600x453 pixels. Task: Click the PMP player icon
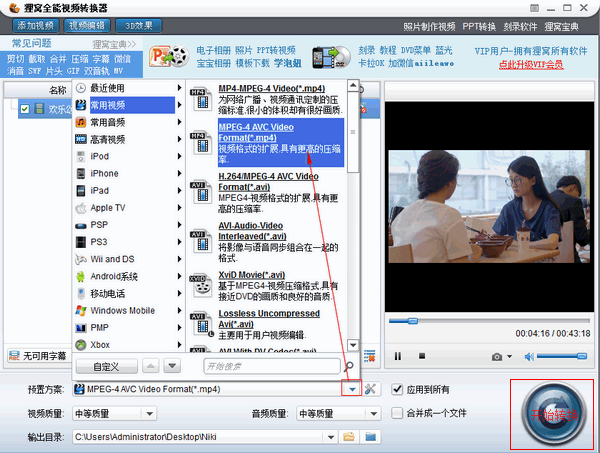pyautogui.click(x=81, y=328)
